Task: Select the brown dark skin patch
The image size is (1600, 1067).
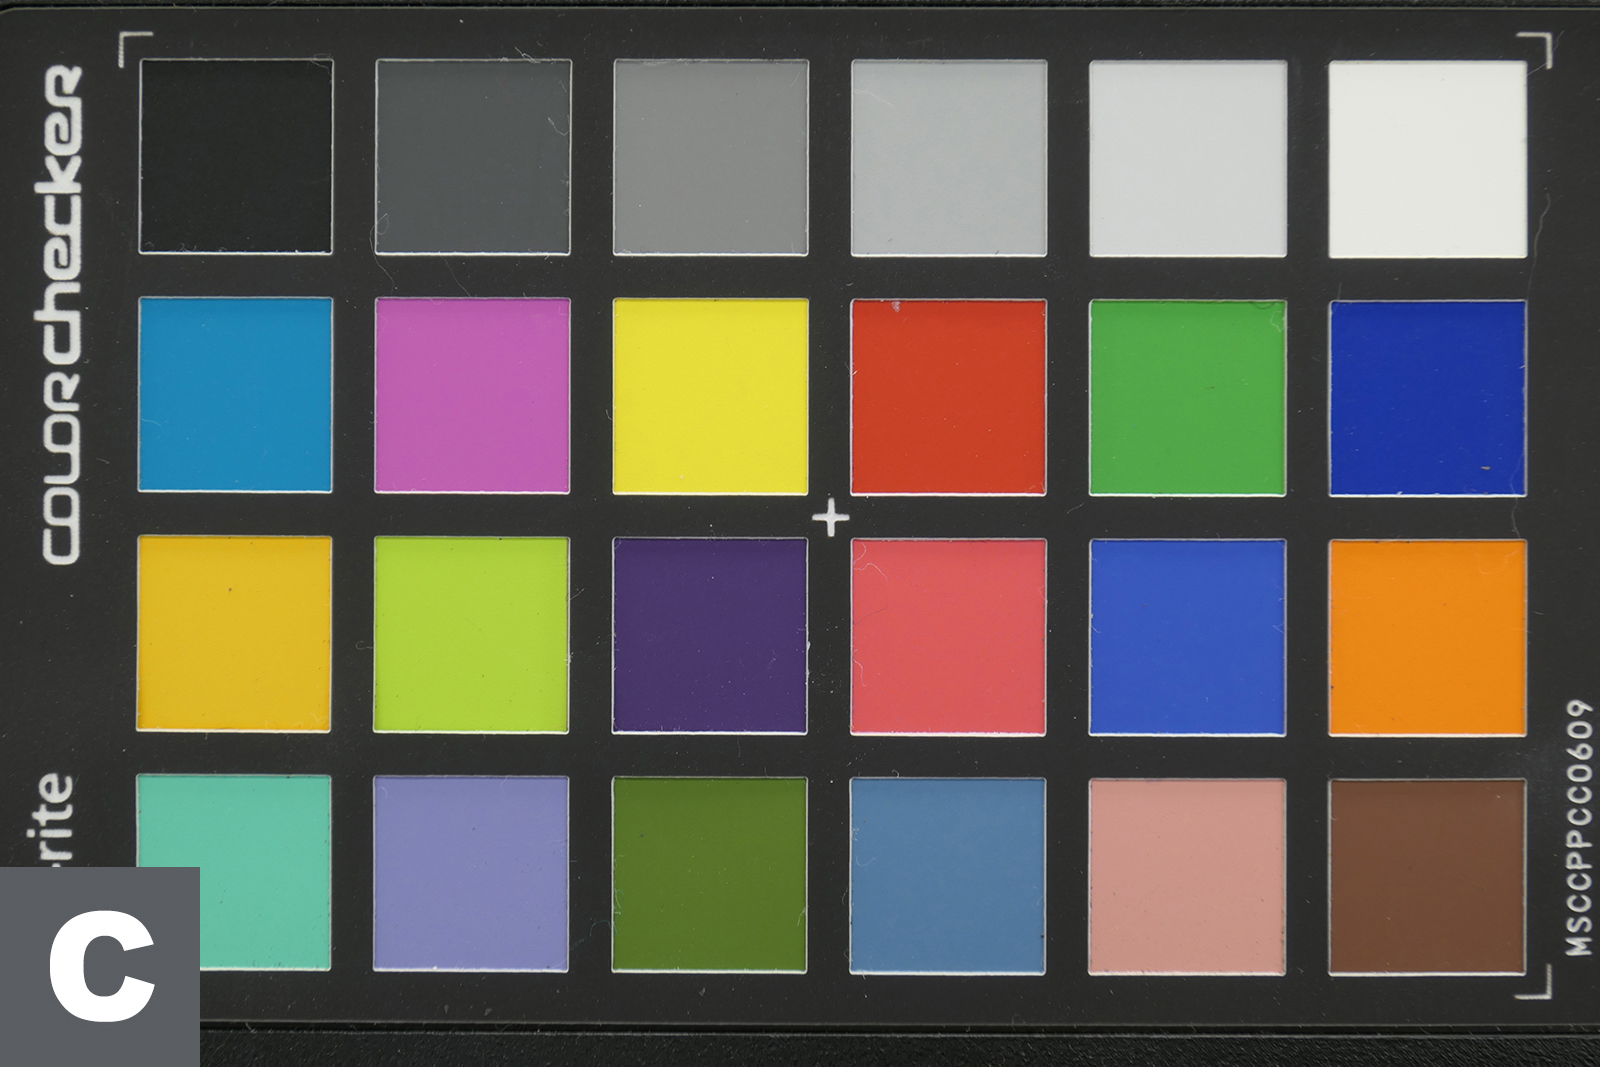Action: coord(1427,877)
